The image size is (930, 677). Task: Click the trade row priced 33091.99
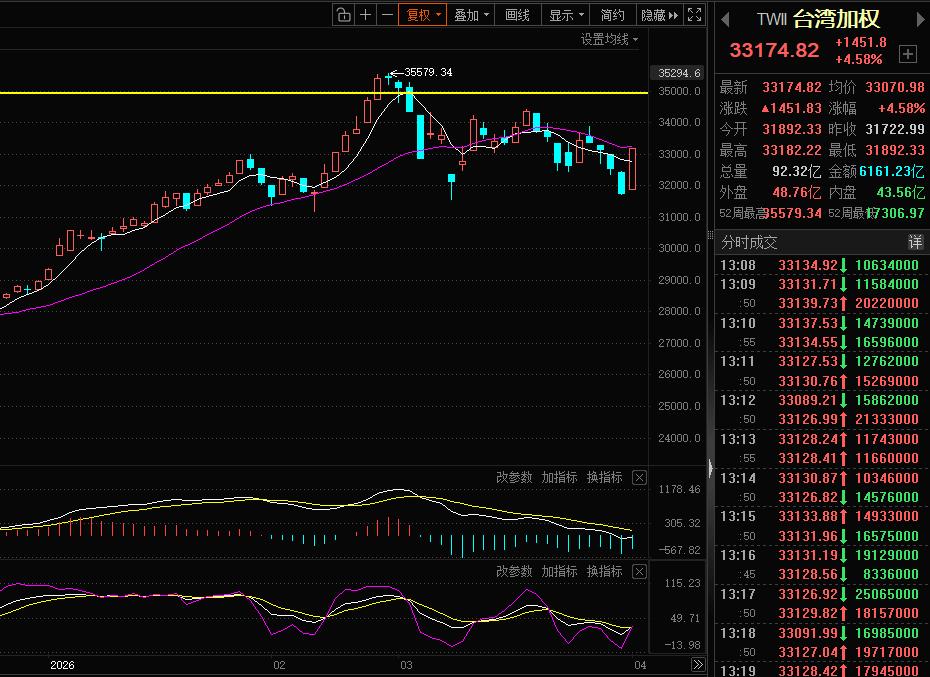[822, 633]
